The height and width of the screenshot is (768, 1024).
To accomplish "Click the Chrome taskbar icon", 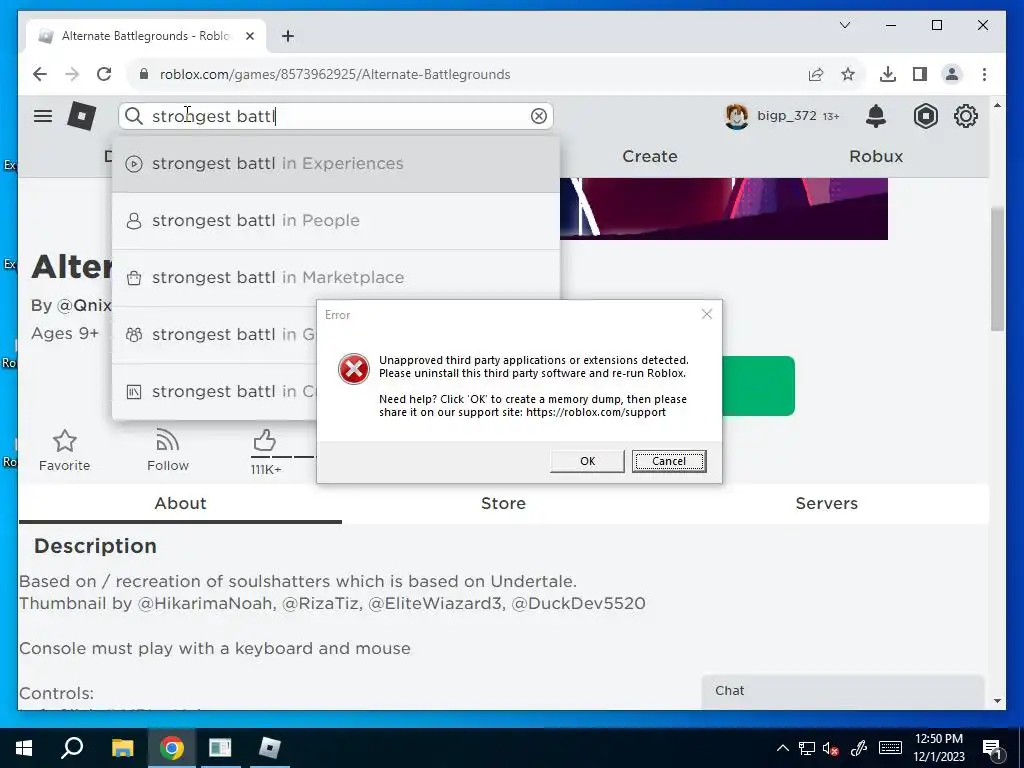I will [172, 748].
